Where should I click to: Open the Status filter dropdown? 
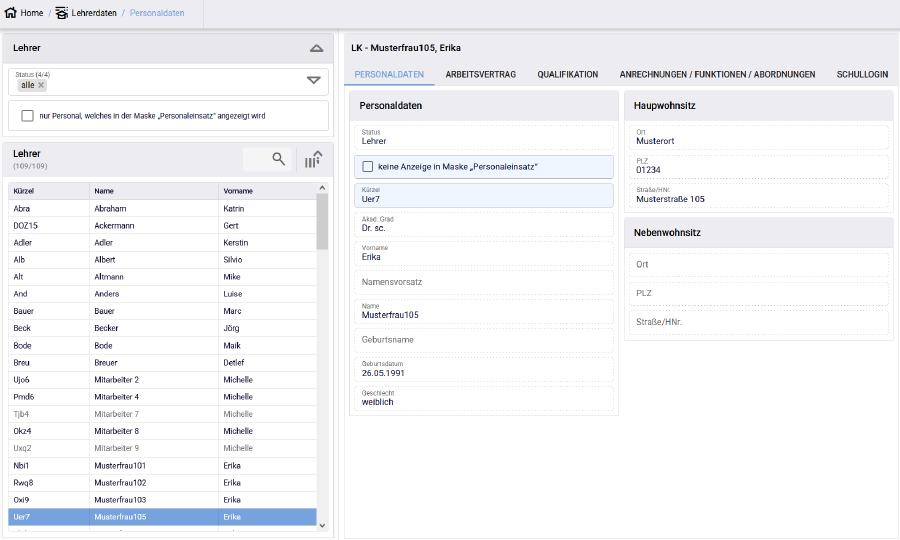point(313,80)
